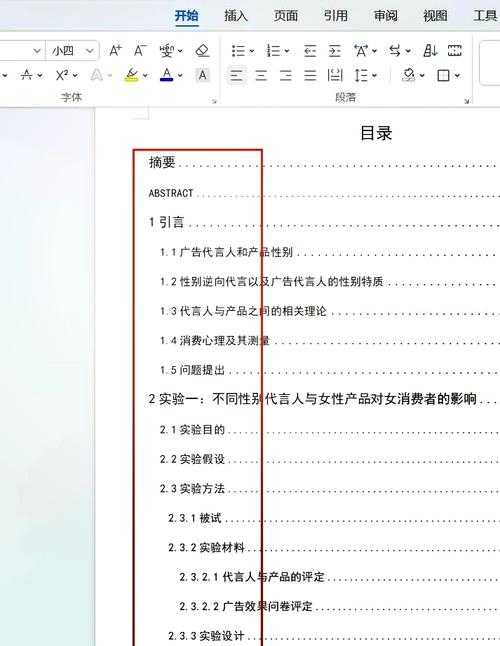Click the 1 引言 contents entry
This screenshot has width=500, height=646.
[166, 222]
